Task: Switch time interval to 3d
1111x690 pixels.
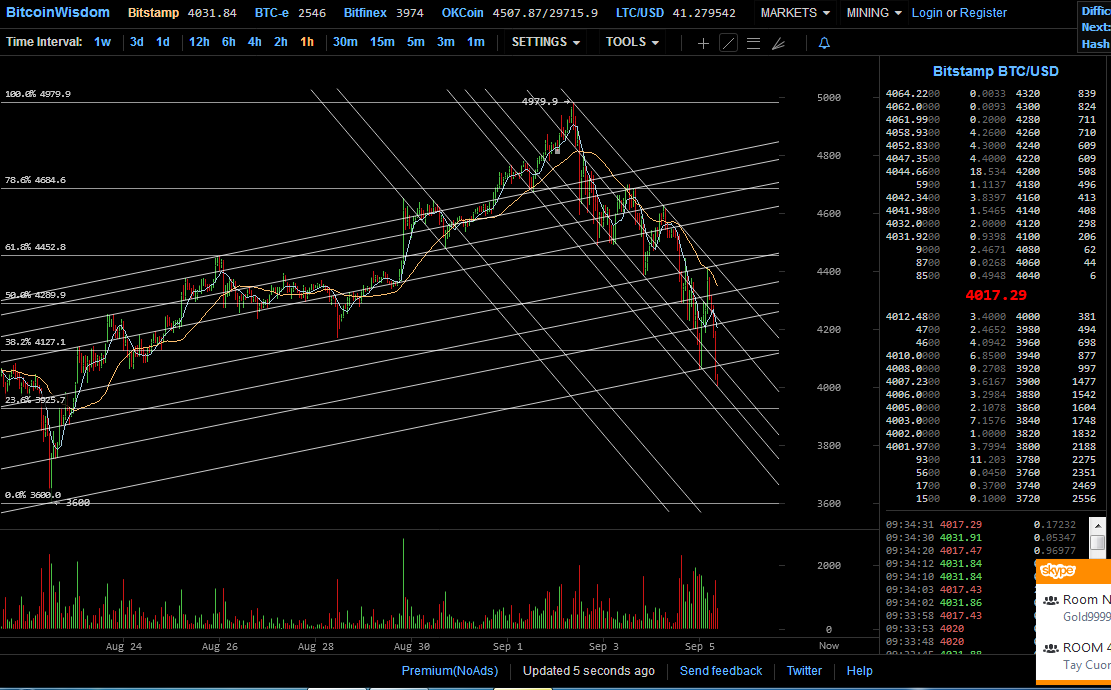Action: point(137,42)
